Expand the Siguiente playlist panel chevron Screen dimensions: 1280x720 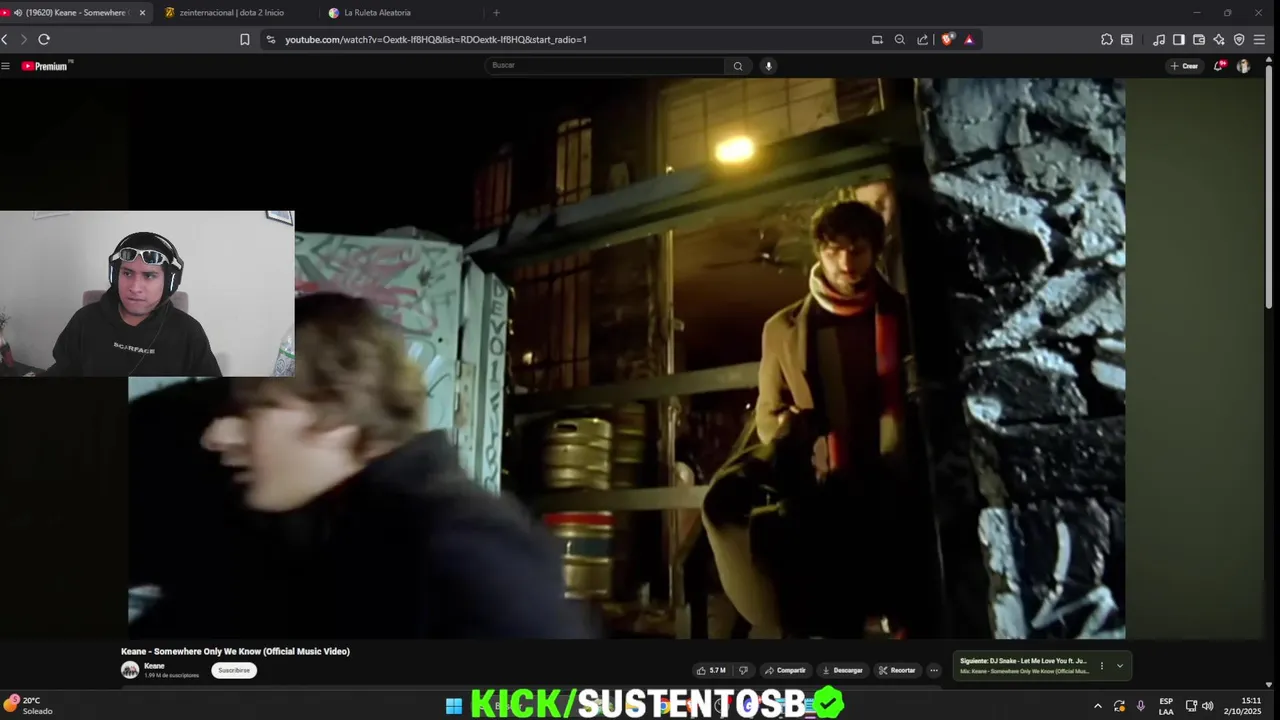pyautogui.click(x=1120, y=666)
